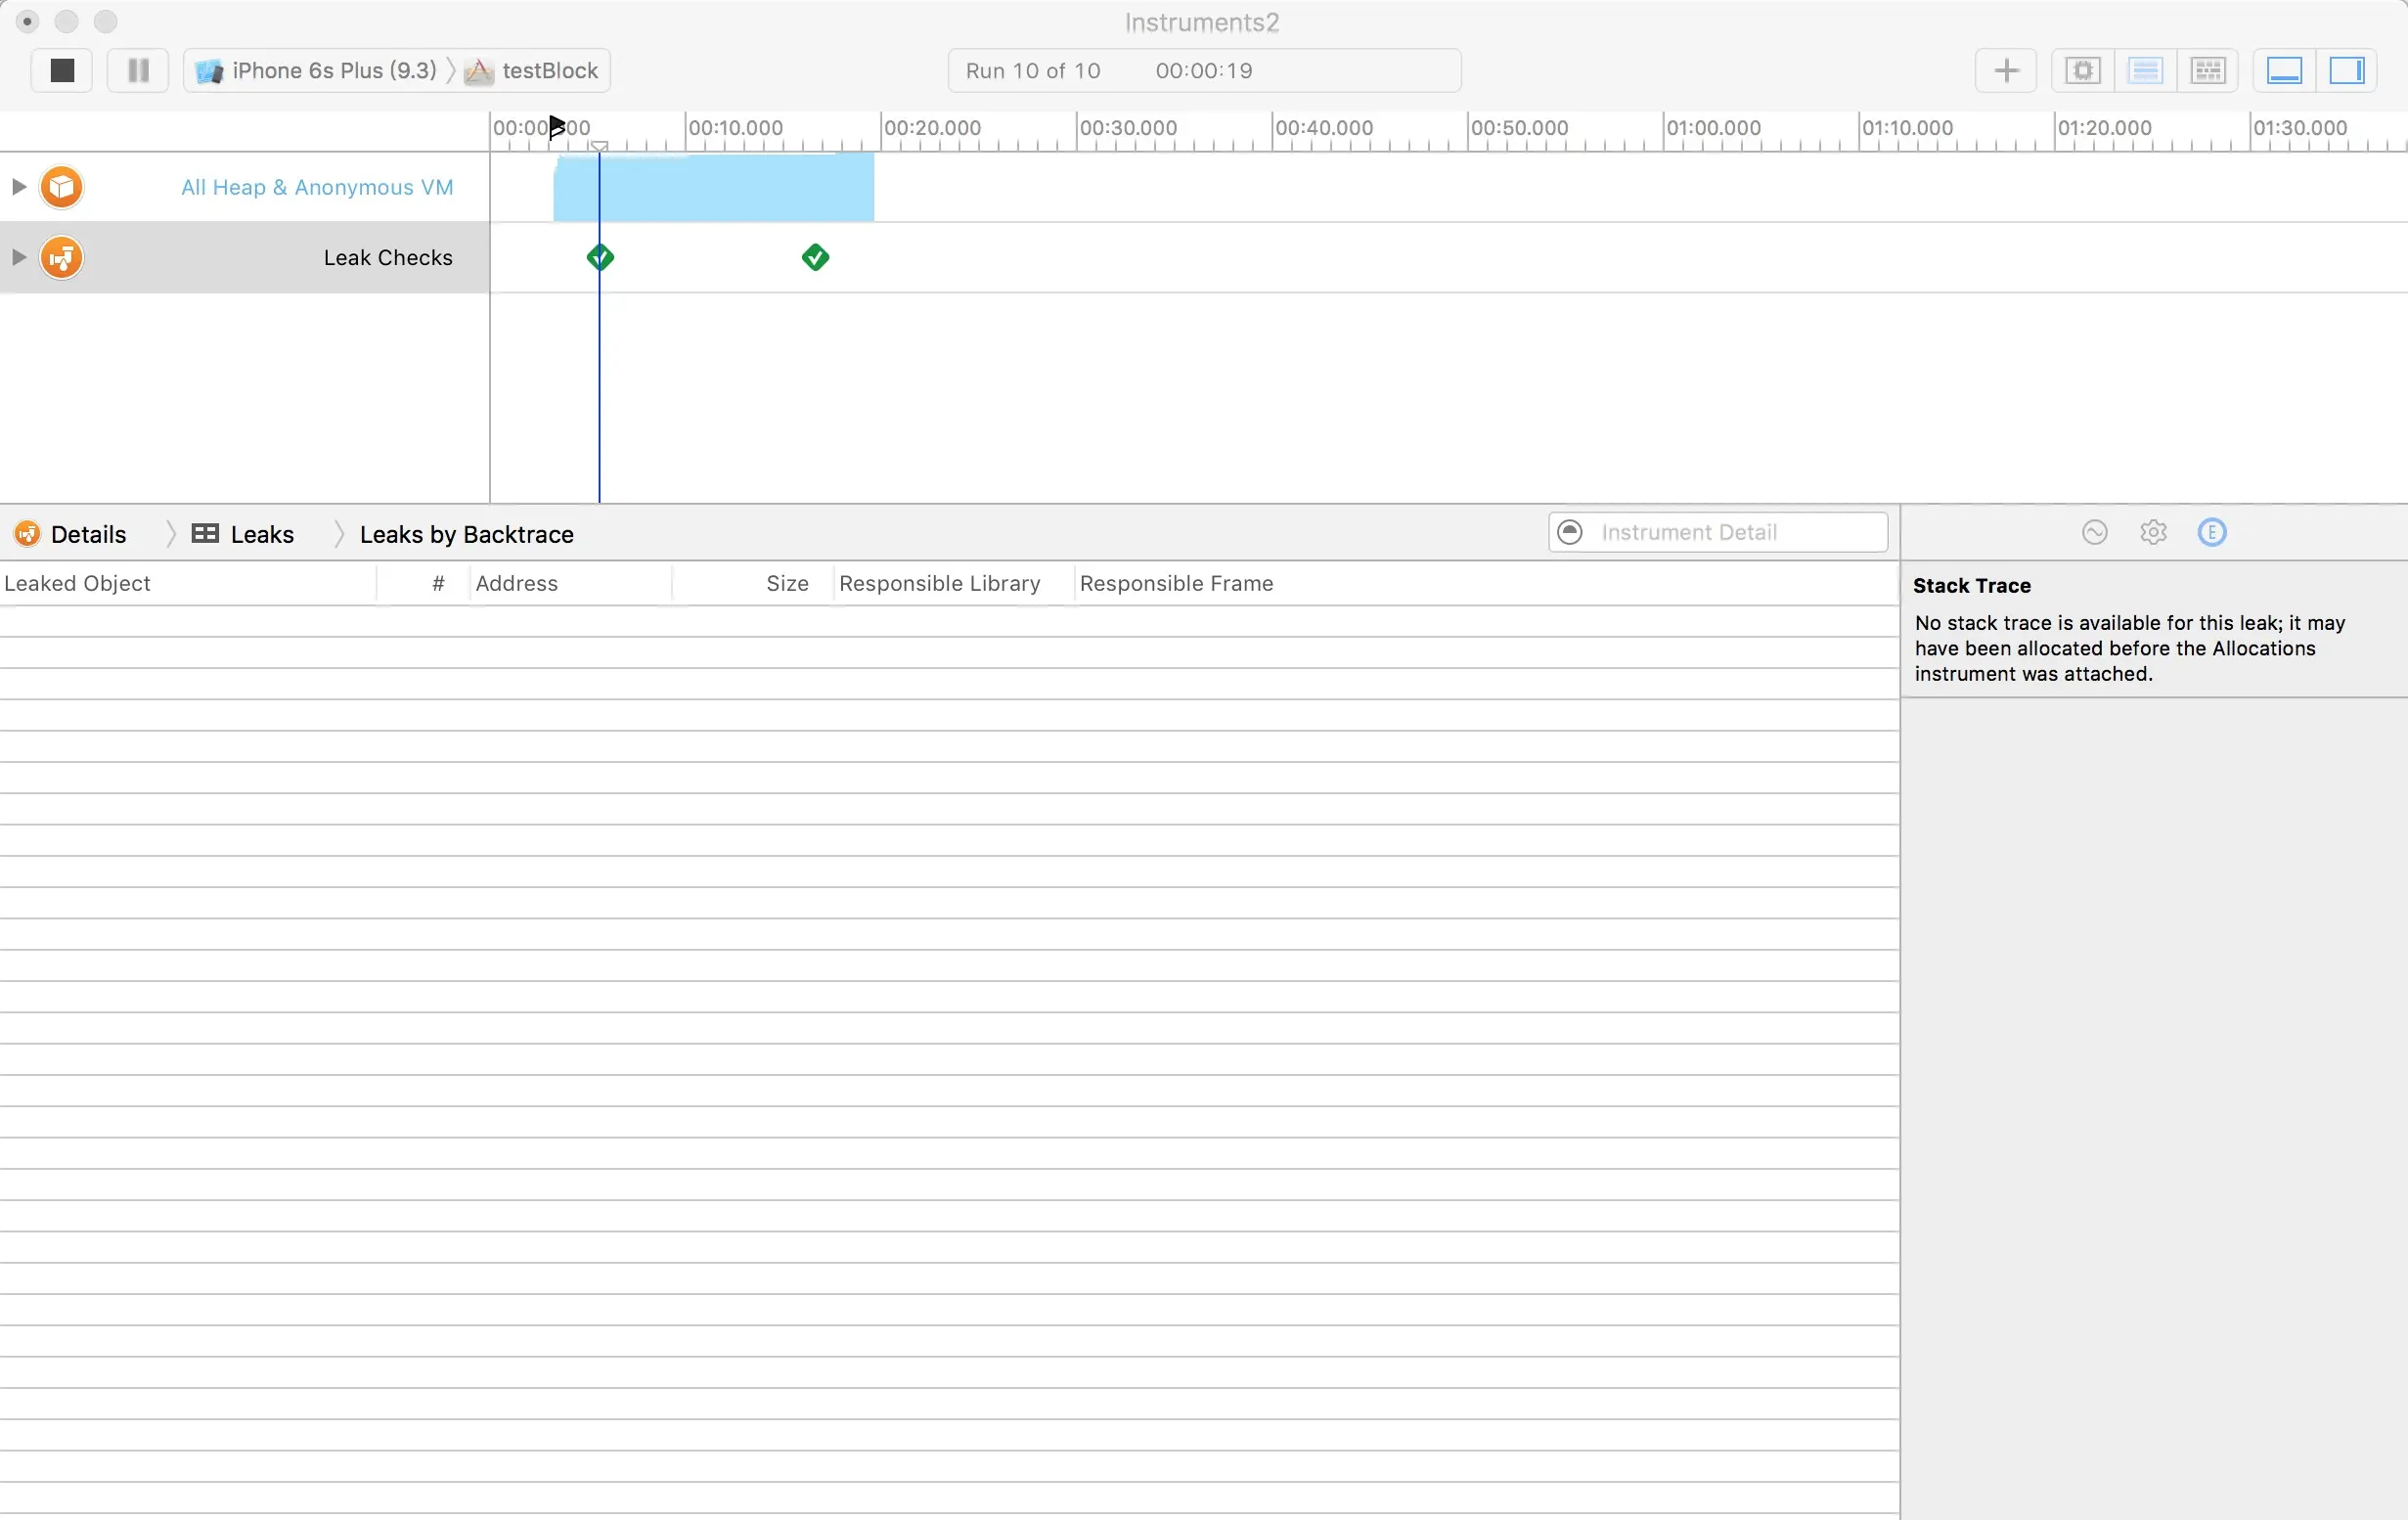This screenshot has height=1520, width=2408.
Task: Expand the All Heap & Anonymous VM track
Action: [18, 187]
